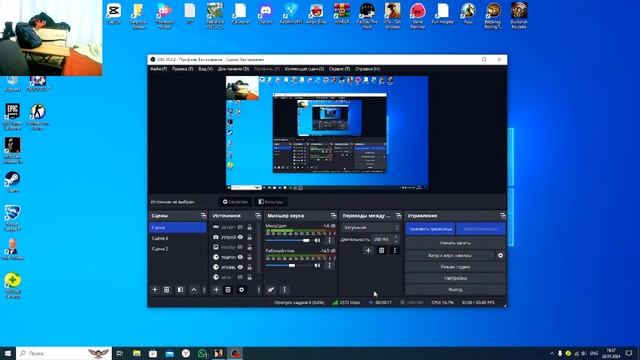Open Epic Games Launcher desktop shortcut
Viewport: 640px width, 360px height.
click(12, 117)
